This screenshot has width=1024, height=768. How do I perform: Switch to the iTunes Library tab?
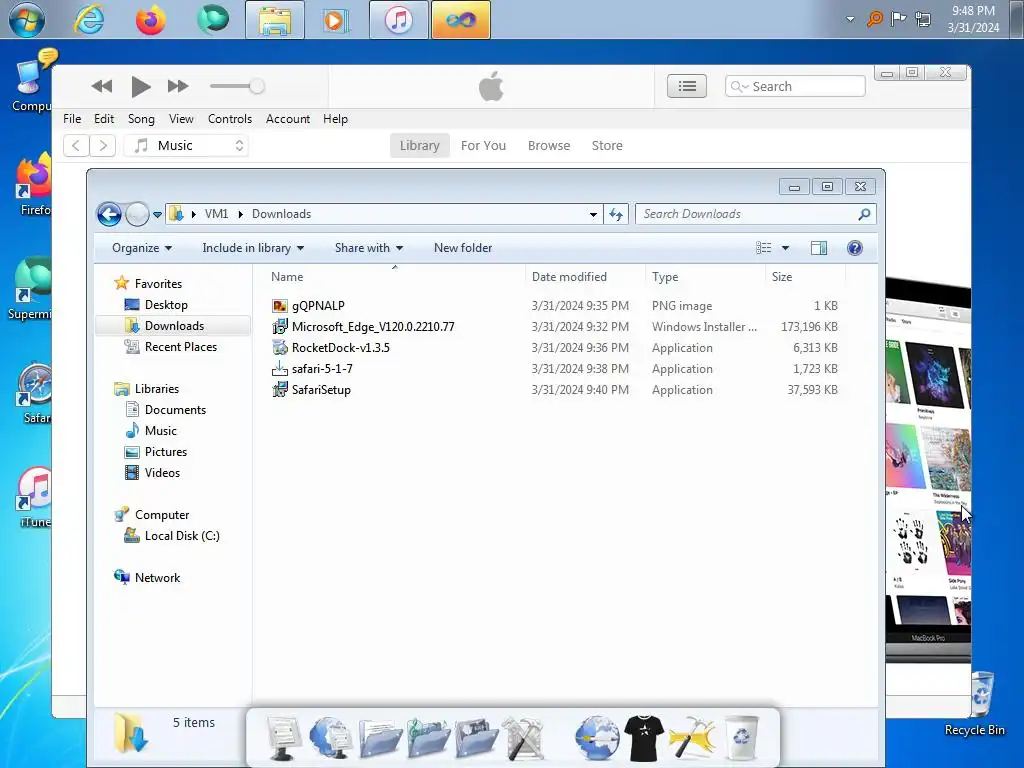420,146
